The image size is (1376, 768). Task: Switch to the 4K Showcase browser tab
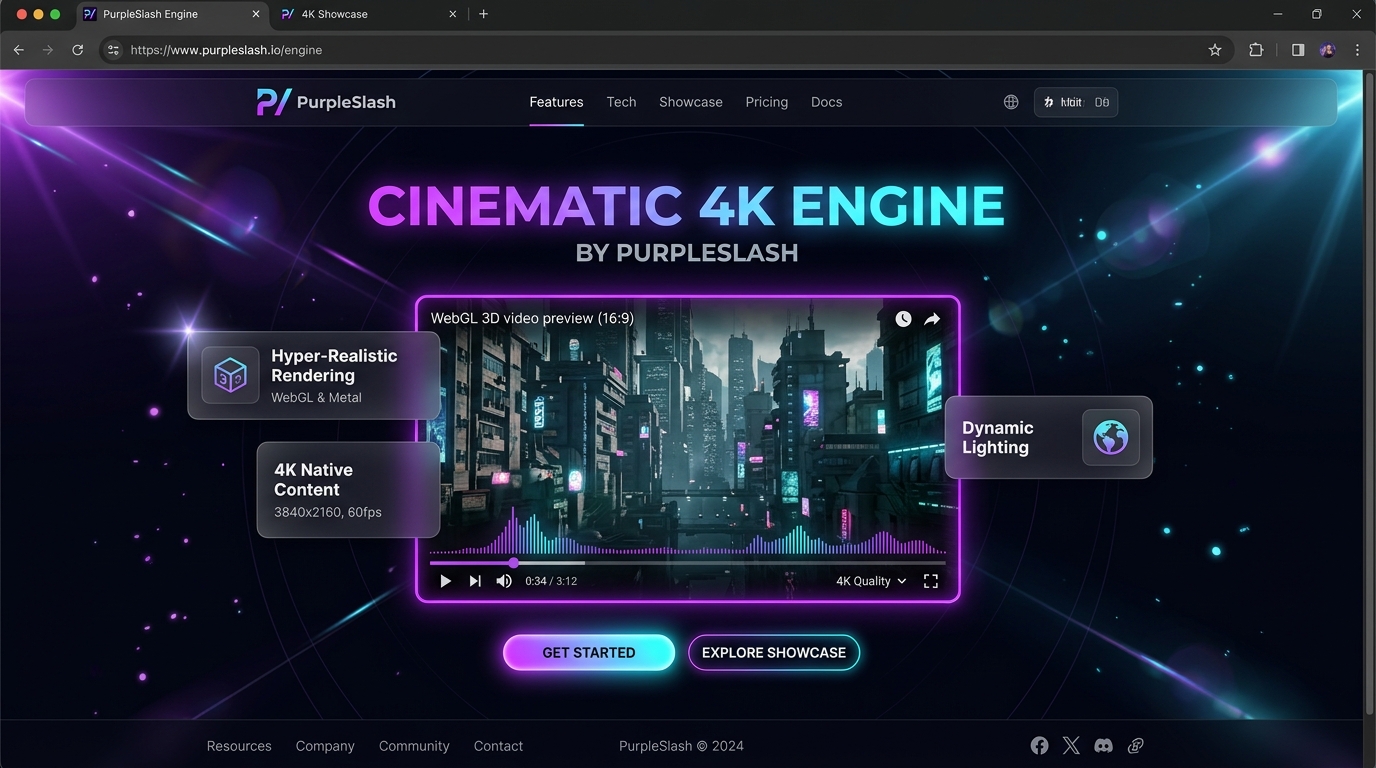(x=369, y=14)
